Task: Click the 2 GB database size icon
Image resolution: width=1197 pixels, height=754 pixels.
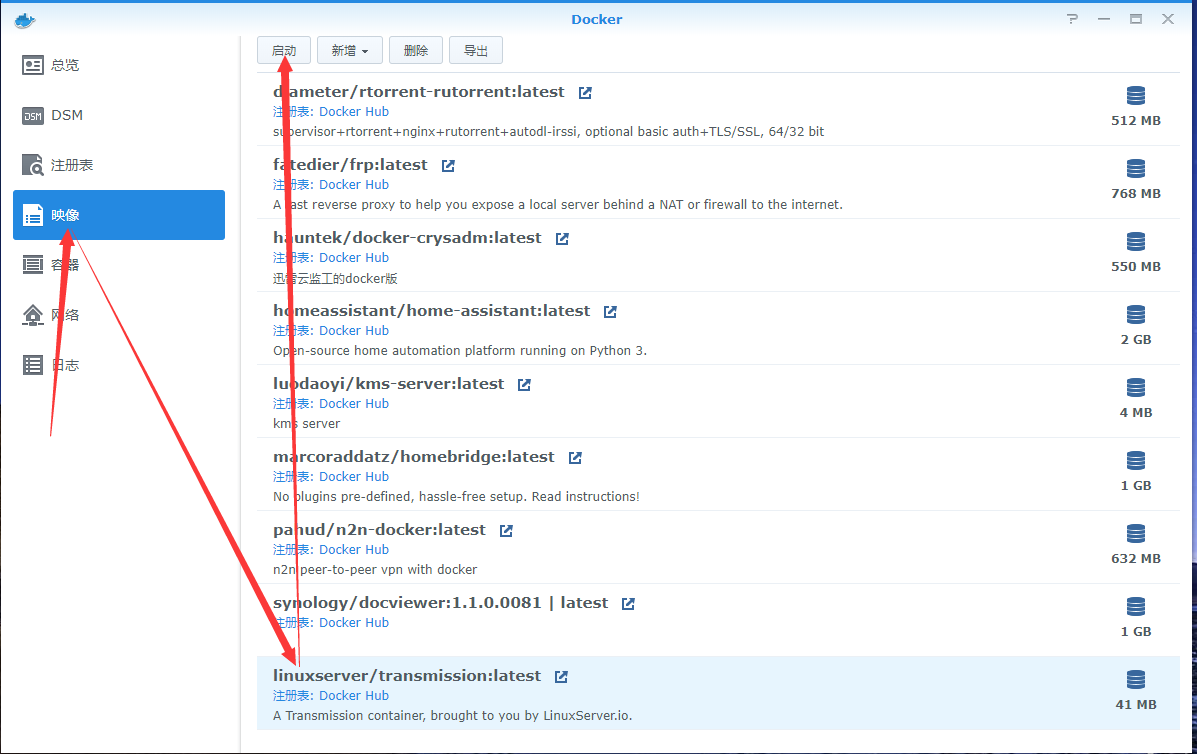Action: click(1136, 314)
